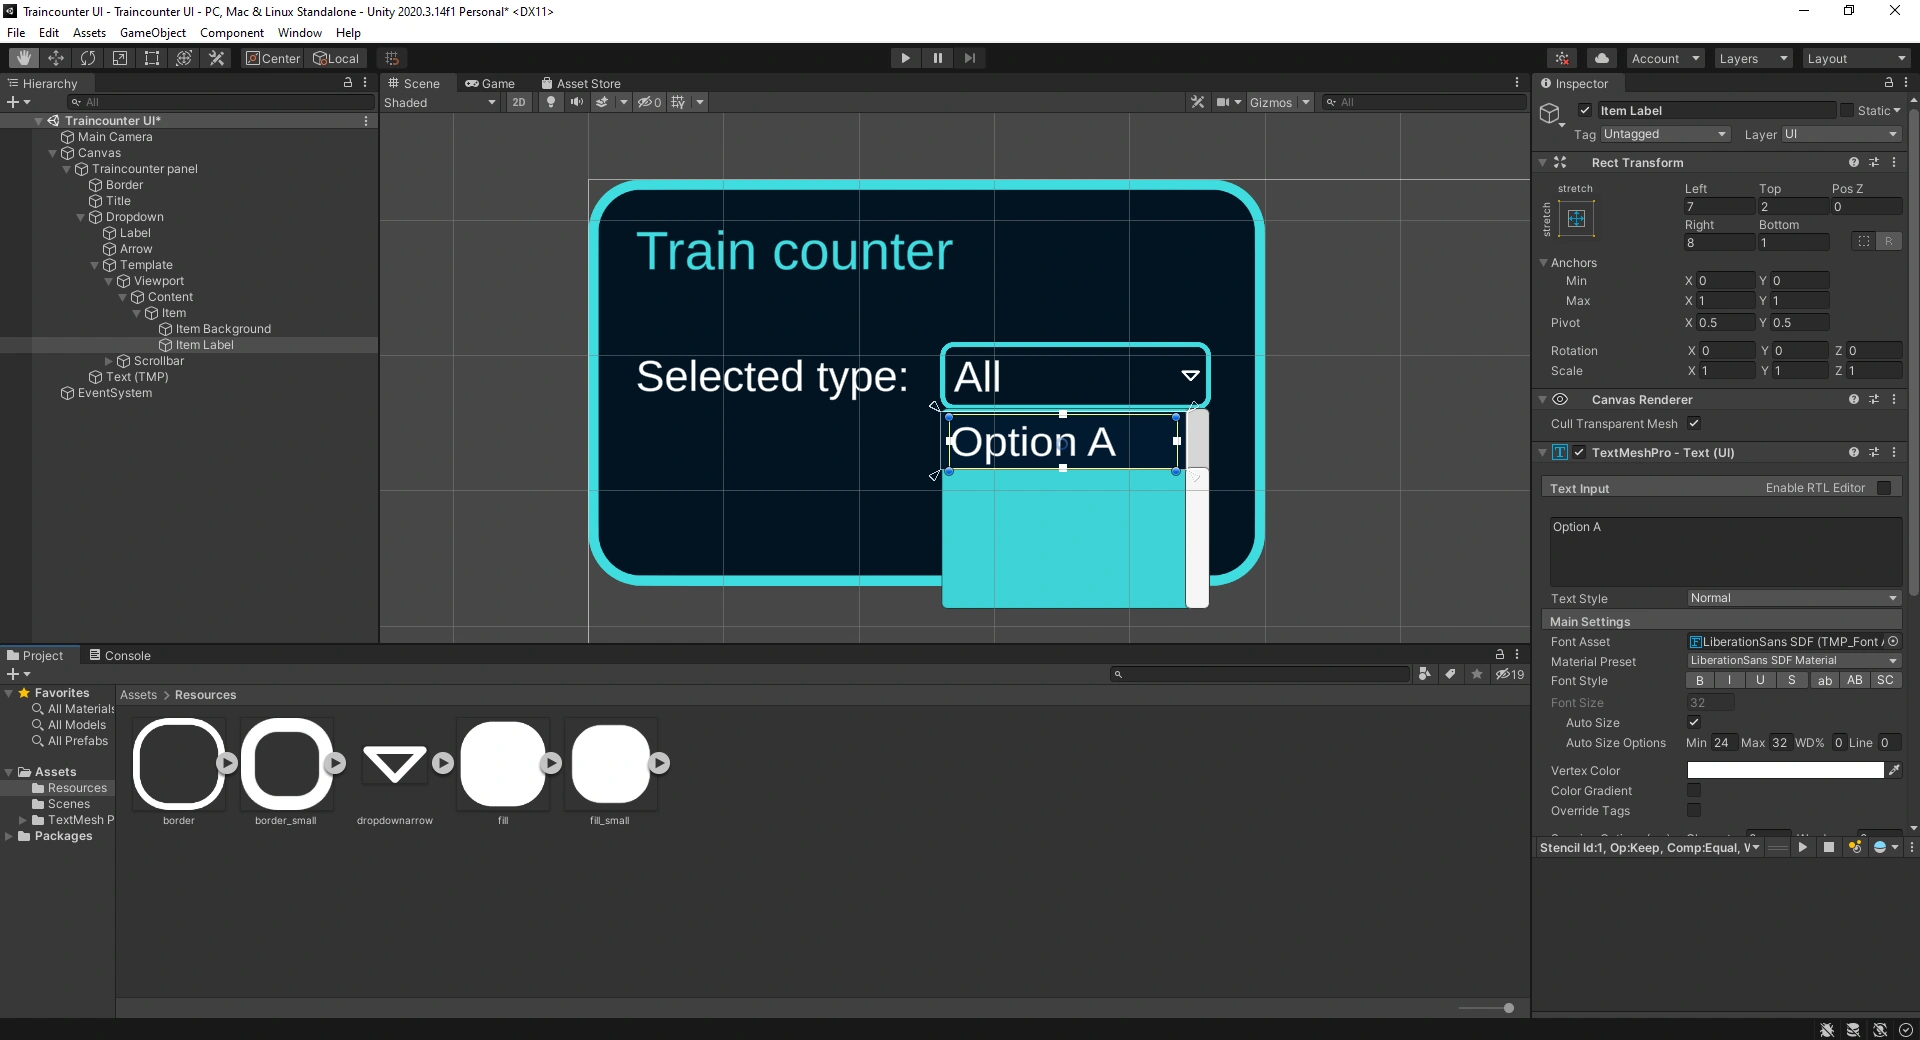Expand the Scrollbar hierarchy item
Image resolution: width=1920 pixels, height=1040 pixels.
(109, 361)
